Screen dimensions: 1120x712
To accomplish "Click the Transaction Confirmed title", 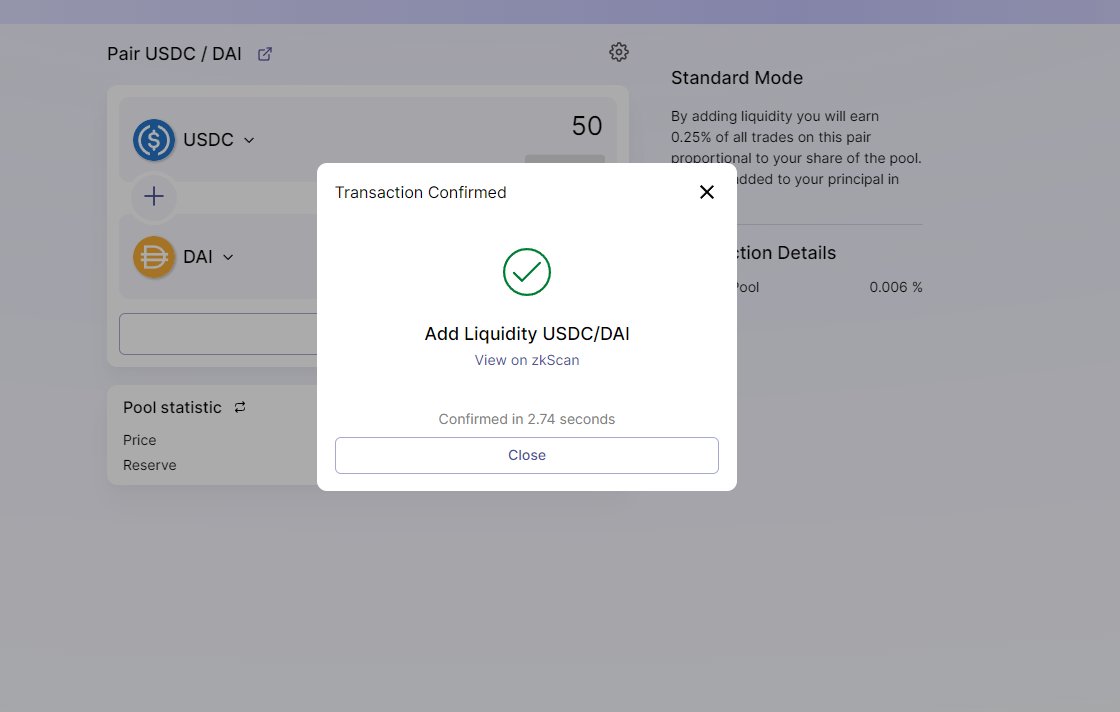I will 420,192.
